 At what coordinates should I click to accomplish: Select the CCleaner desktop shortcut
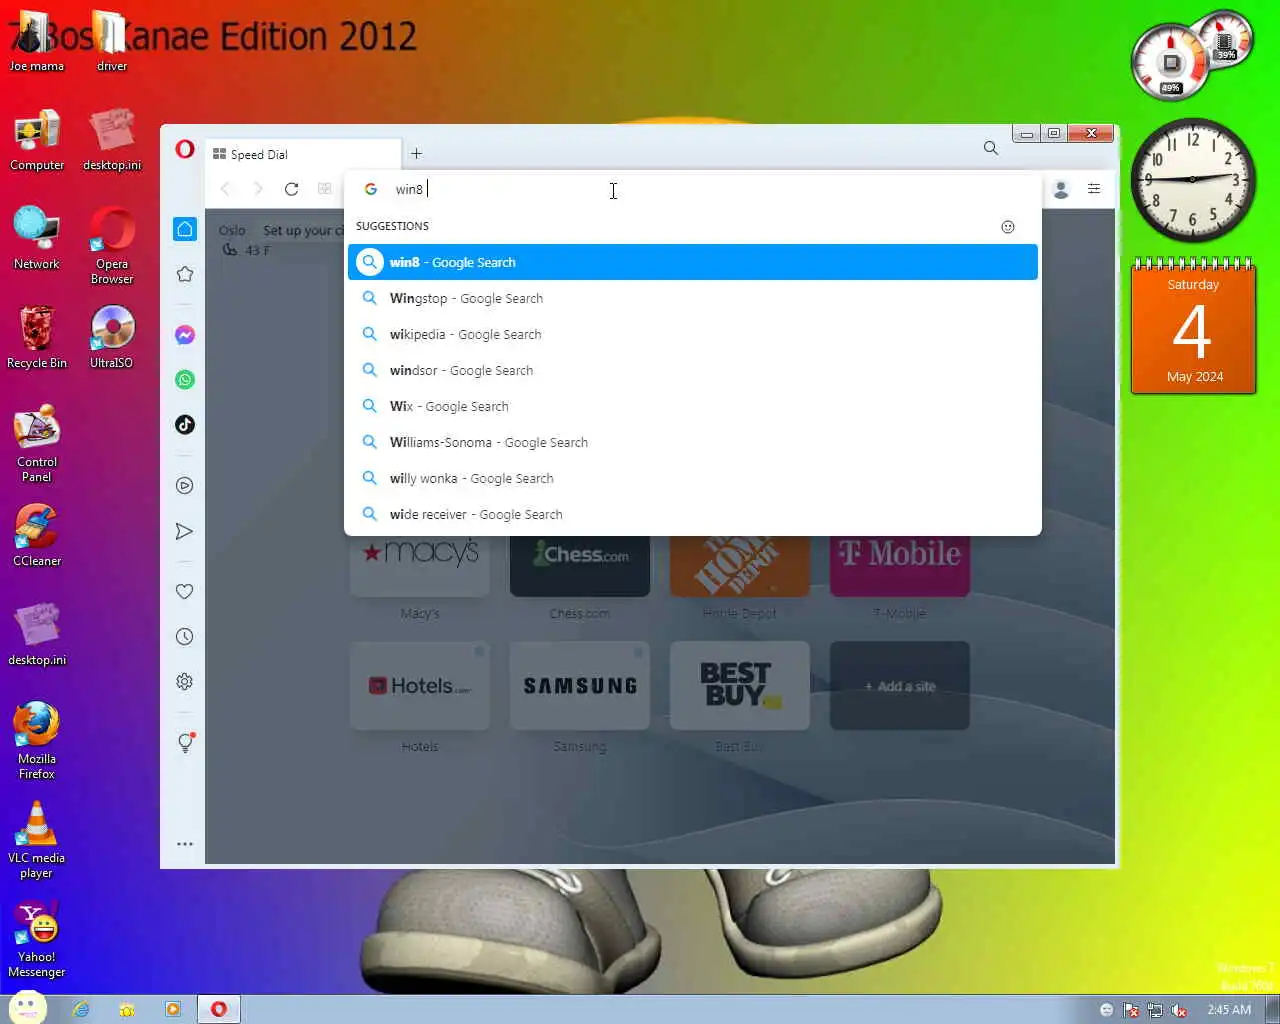[x=37, y=536]
